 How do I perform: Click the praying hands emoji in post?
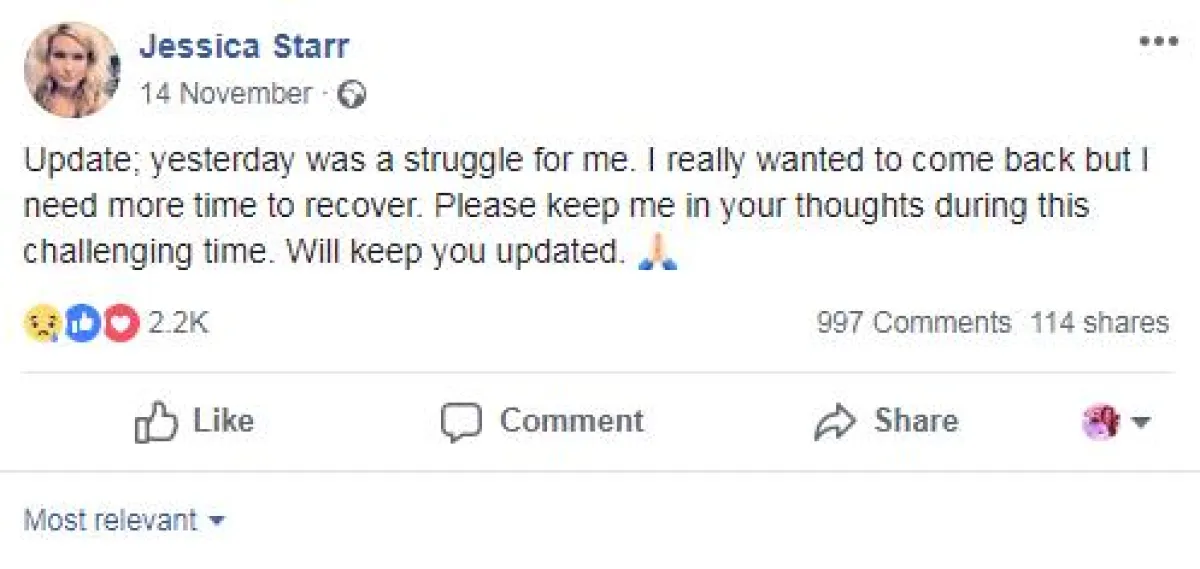(658, 254)
